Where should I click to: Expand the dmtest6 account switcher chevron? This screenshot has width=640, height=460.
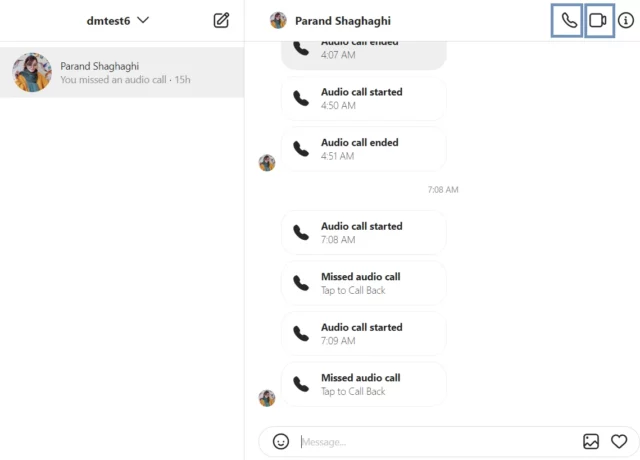143,20
